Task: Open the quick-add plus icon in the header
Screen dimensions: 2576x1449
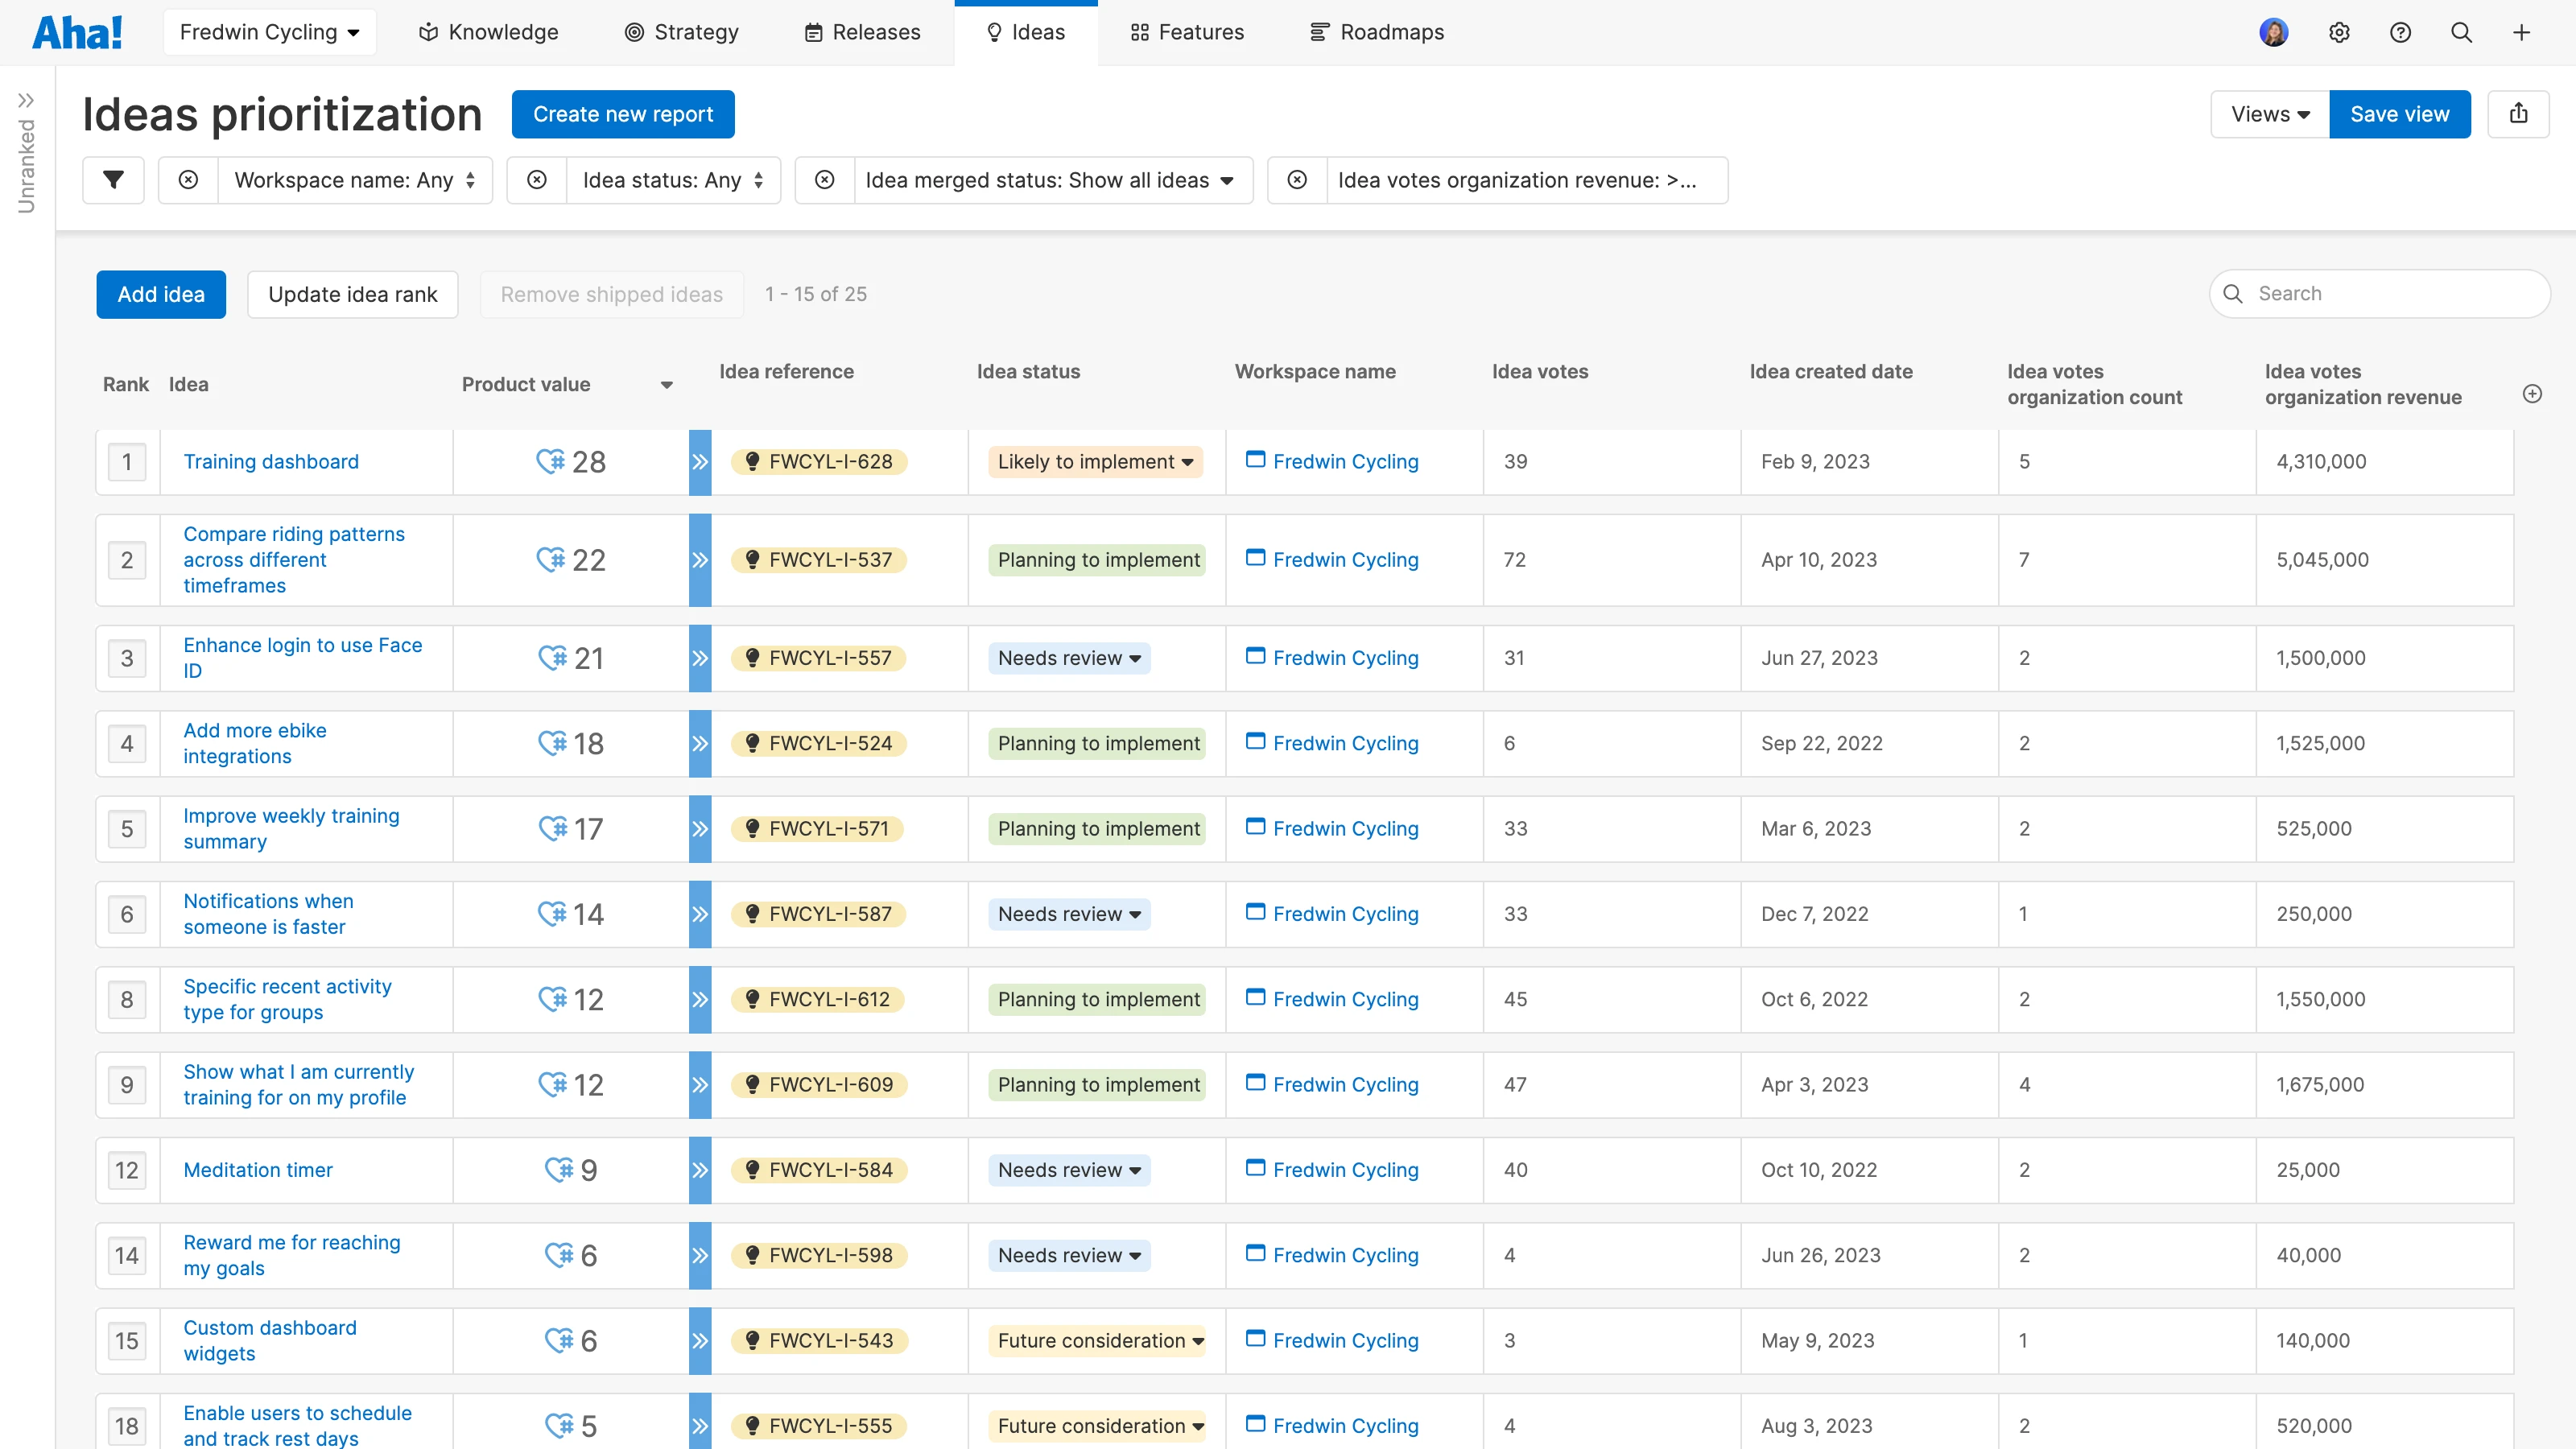Action: click(x=2522, y=32)
